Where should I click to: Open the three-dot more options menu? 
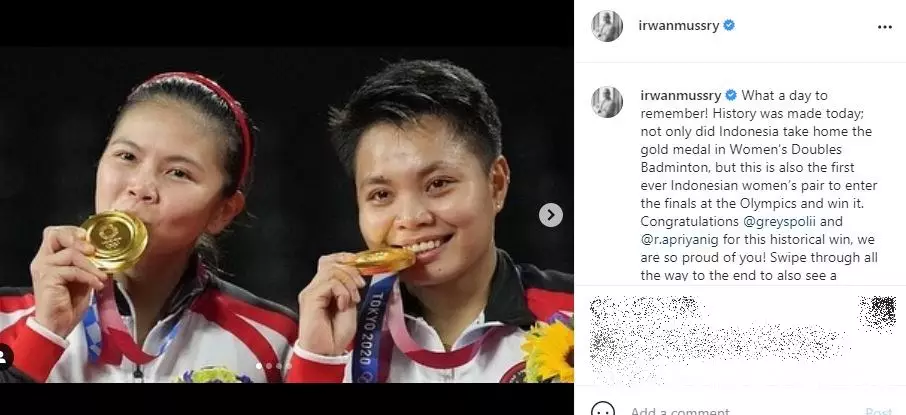pos(884,27)
